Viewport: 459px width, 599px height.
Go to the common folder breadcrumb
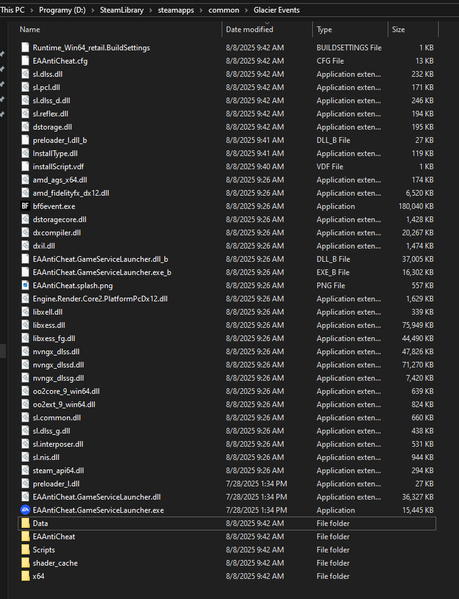point(224,10)
